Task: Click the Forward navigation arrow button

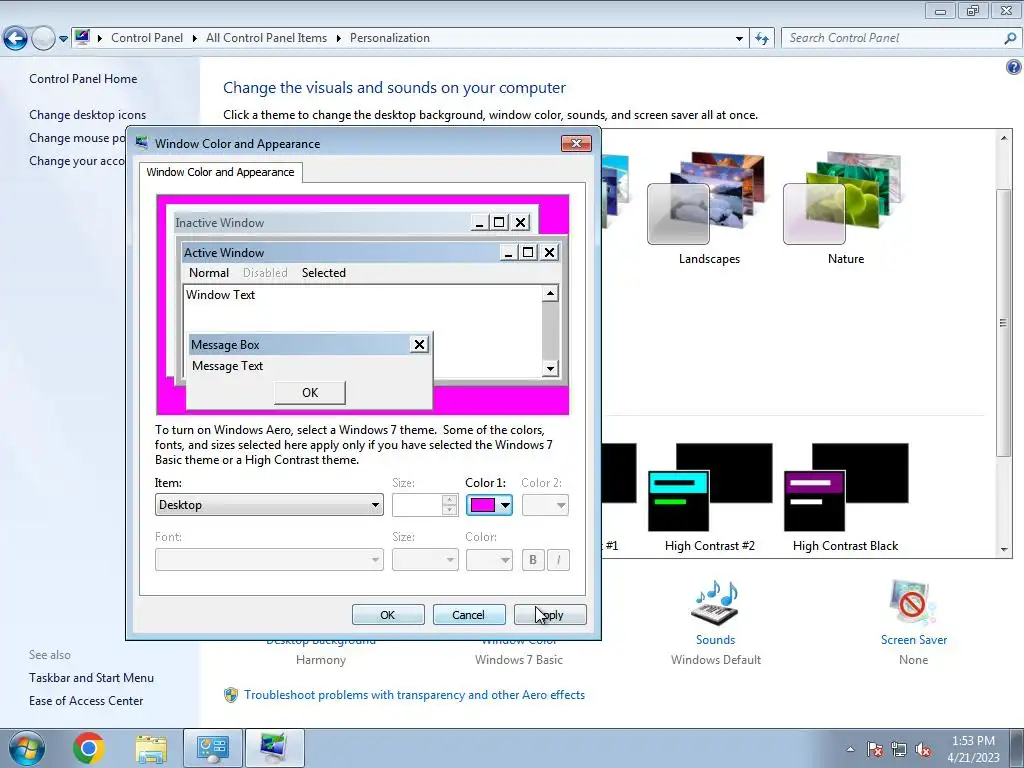Action: pos(43,39)
